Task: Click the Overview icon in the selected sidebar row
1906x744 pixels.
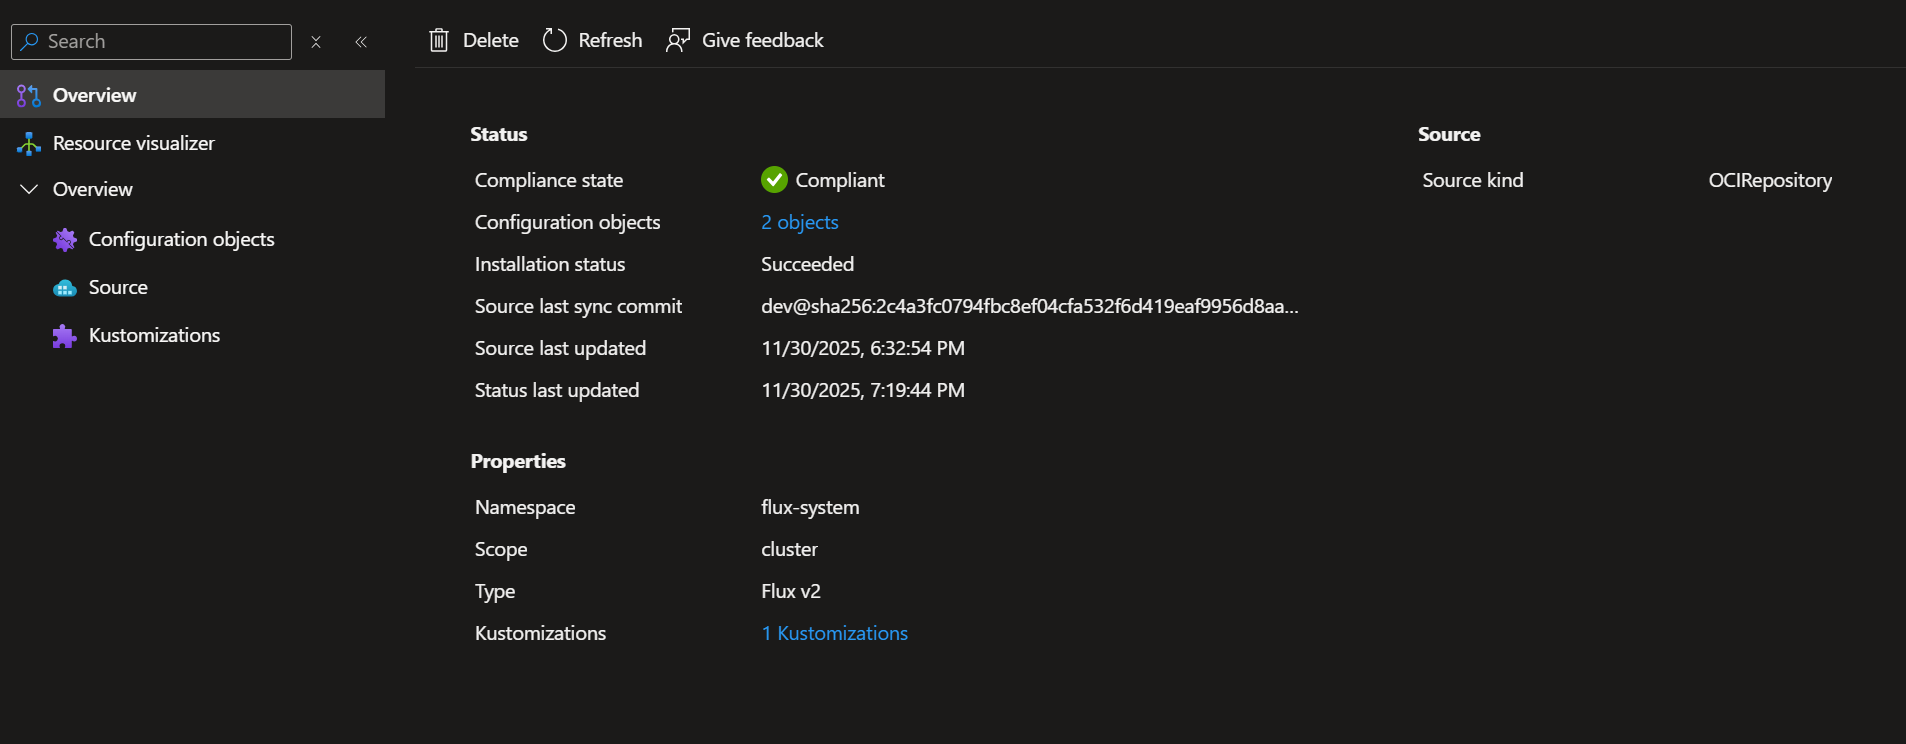Action: 29,95
